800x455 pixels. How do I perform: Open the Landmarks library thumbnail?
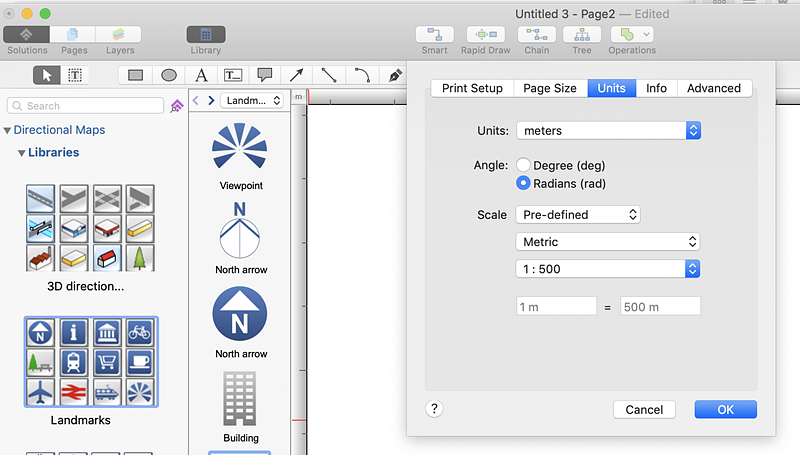(91, 362)
